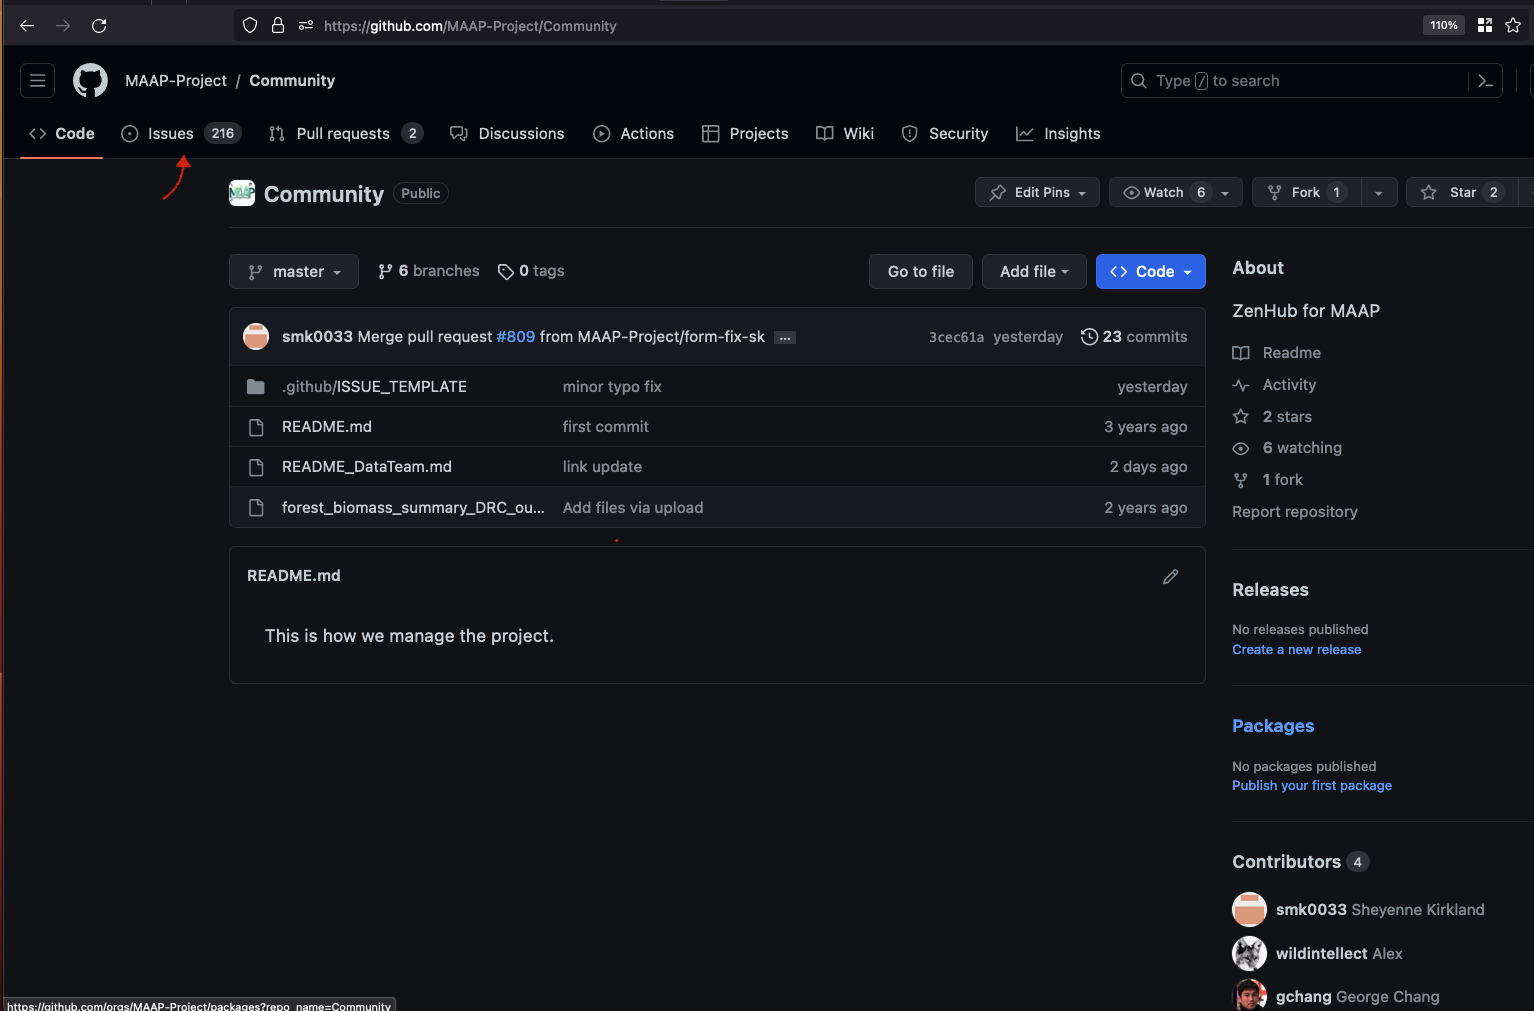The width and height of the screenshot is (1534, 1011).
Task: Open the Wiki tab
Action: coord(845,134)
